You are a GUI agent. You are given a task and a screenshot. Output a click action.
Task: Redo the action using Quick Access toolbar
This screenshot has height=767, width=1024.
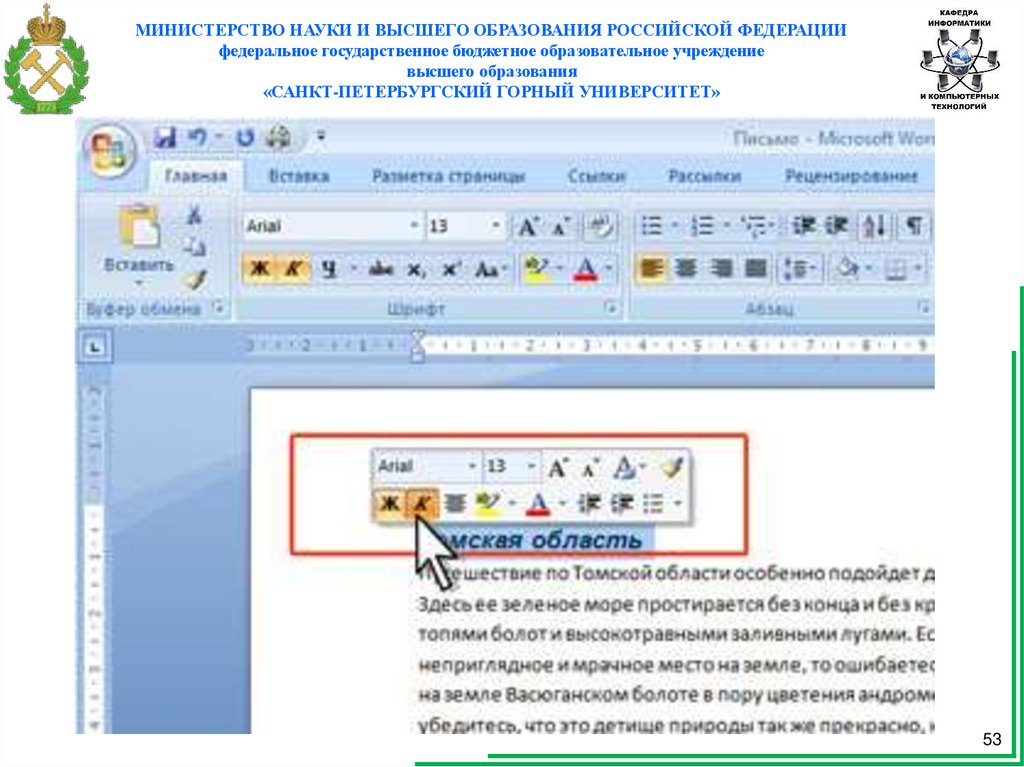click(x=244, y=138)
